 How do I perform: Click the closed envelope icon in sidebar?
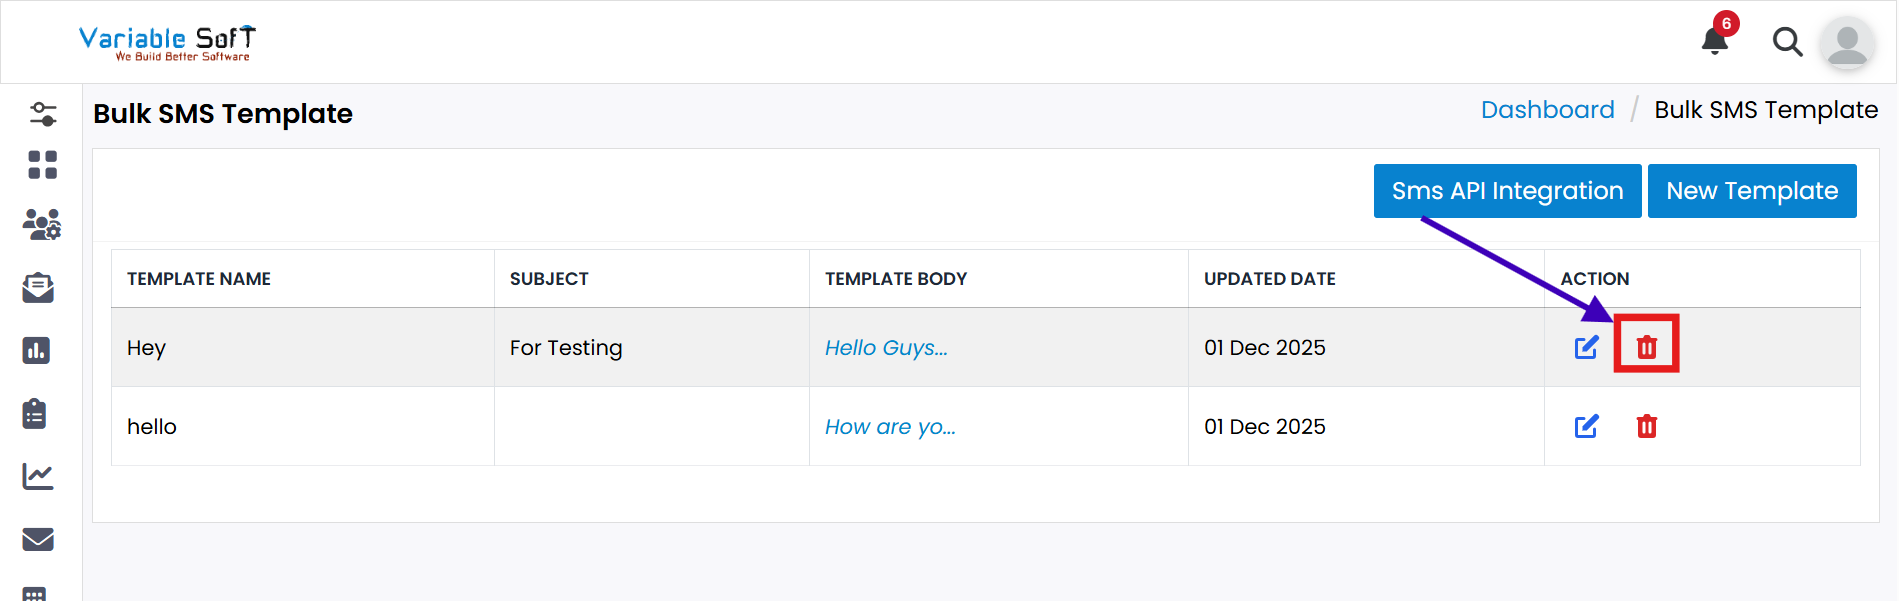(38, 539)
